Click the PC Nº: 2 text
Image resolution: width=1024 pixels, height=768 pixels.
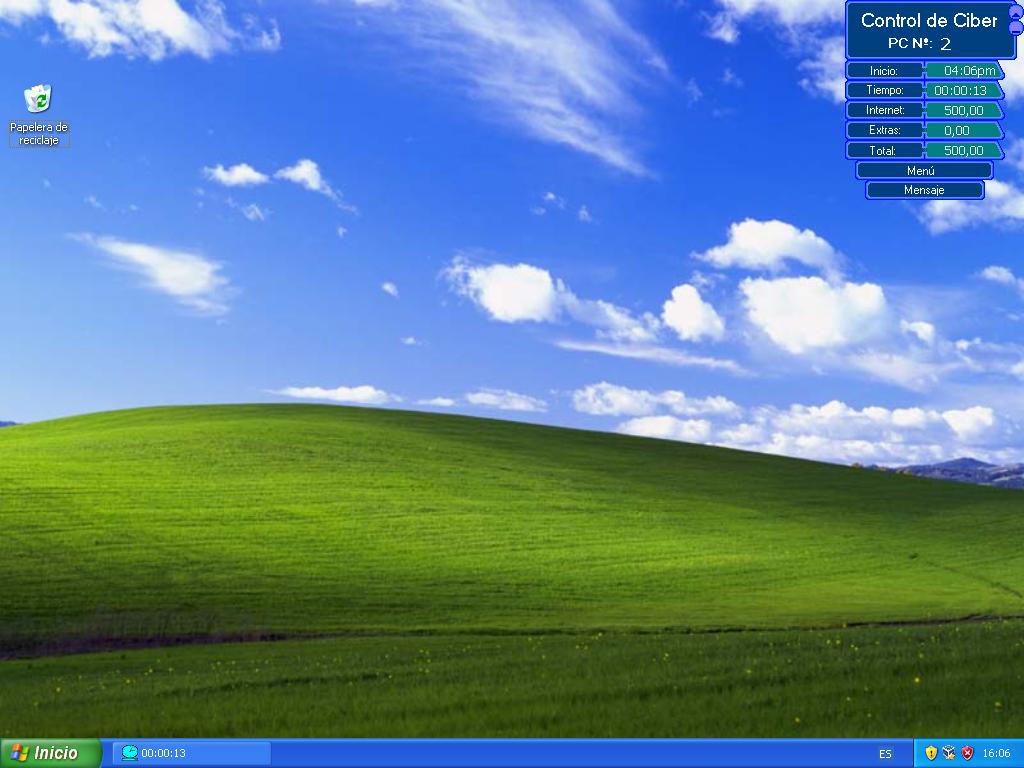(920, 44)
